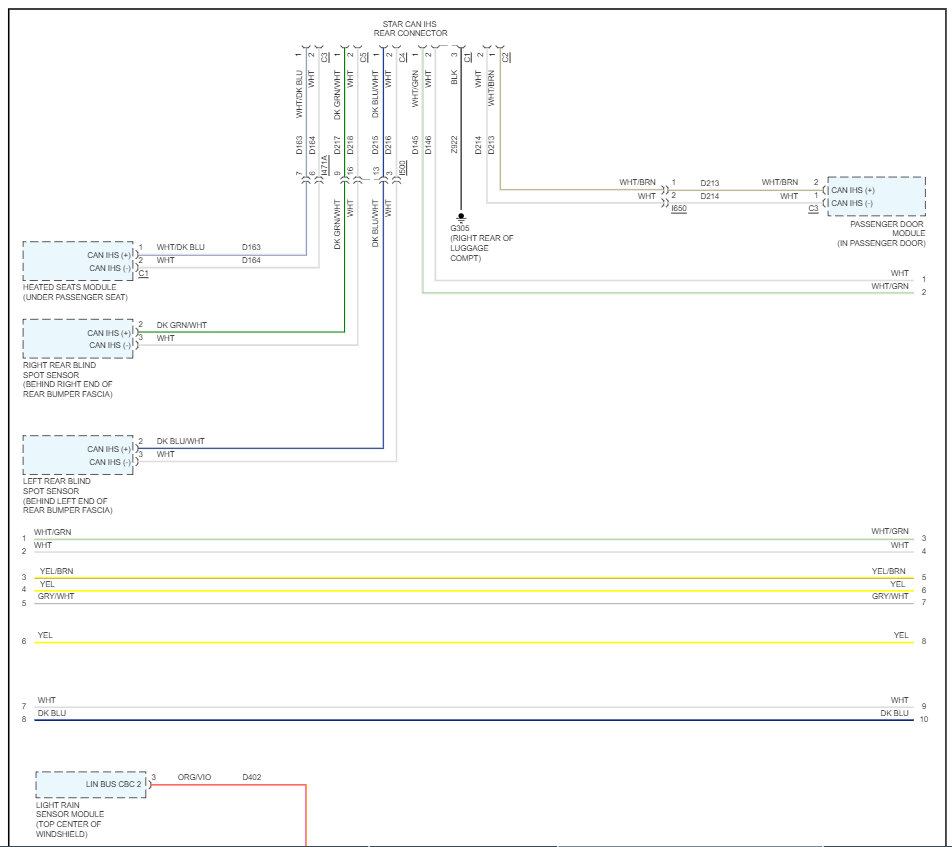Select the LIN BUS CBC 2 module box
The height and width of the screenshot is (847, 952).
coord(91,784)
